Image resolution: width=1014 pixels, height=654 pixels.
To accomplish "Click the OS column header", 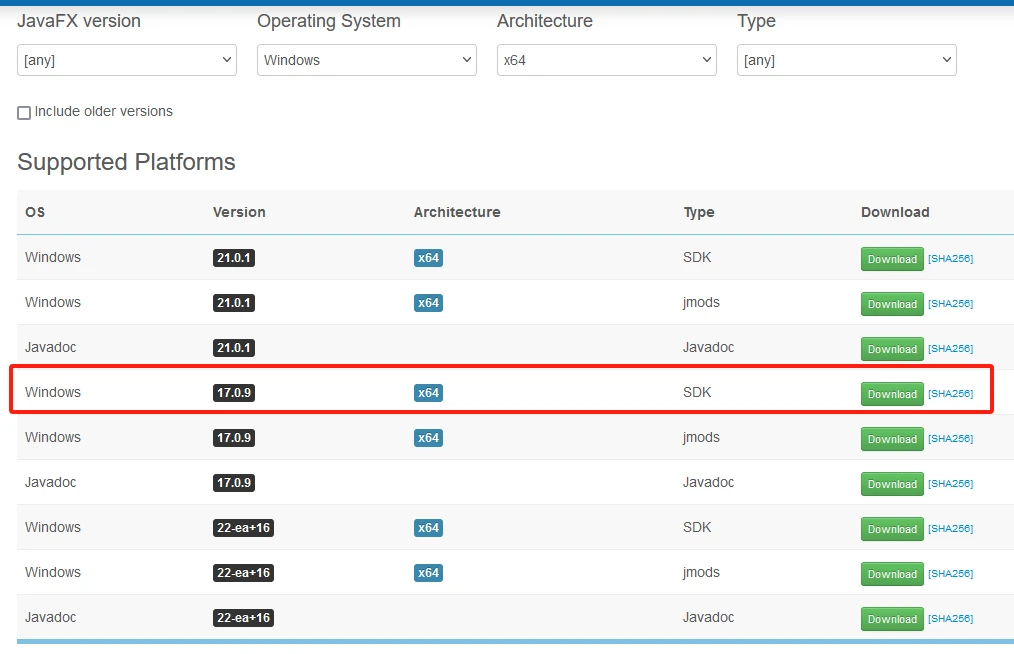I will coord(35,212).
